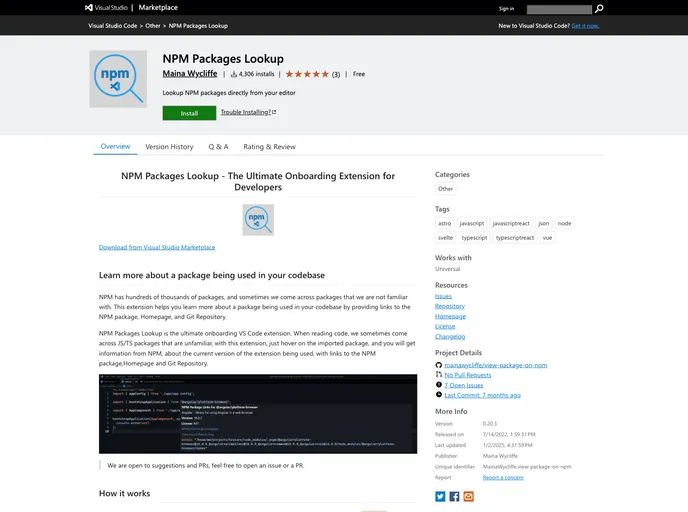The width and height of the screenshot is (688, 512).
Task: Open Trouble Installing link
Action: point(248,112)
